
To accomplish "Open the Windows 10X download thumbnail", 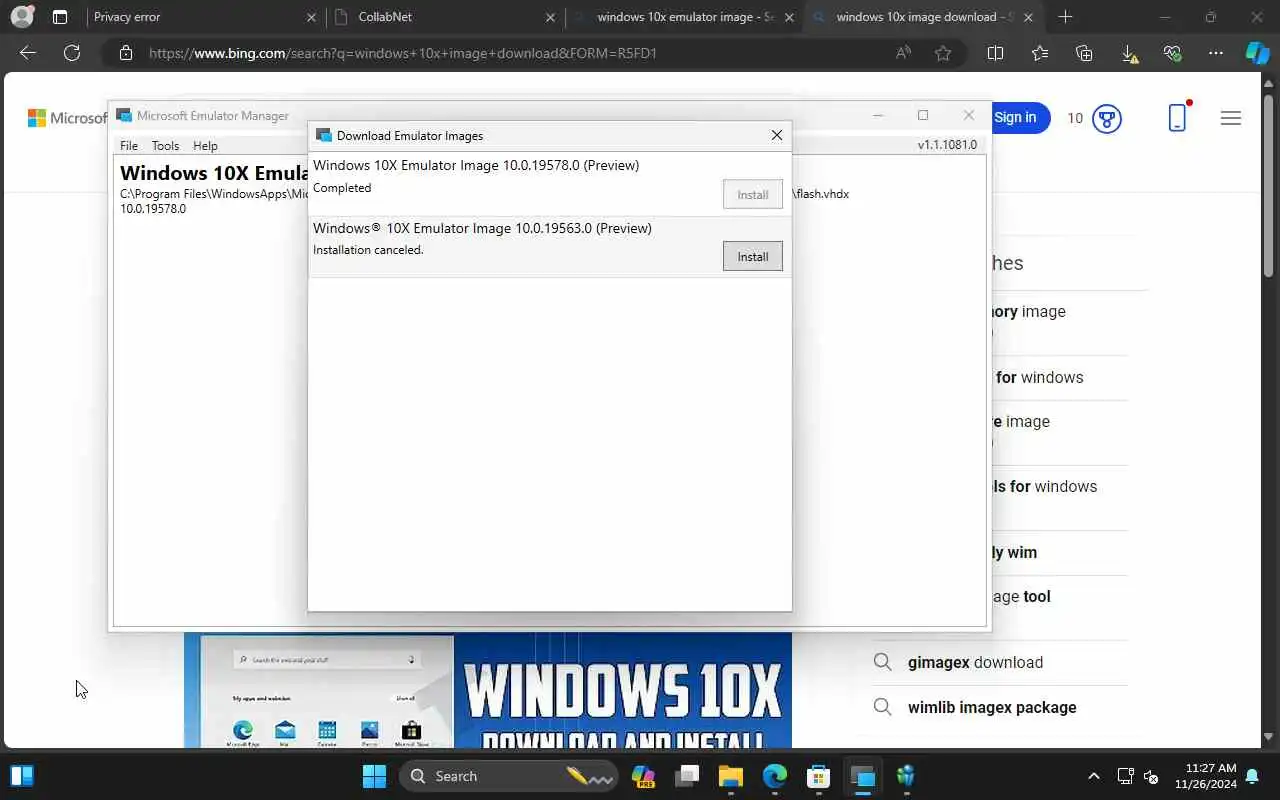I will [488, 691].
